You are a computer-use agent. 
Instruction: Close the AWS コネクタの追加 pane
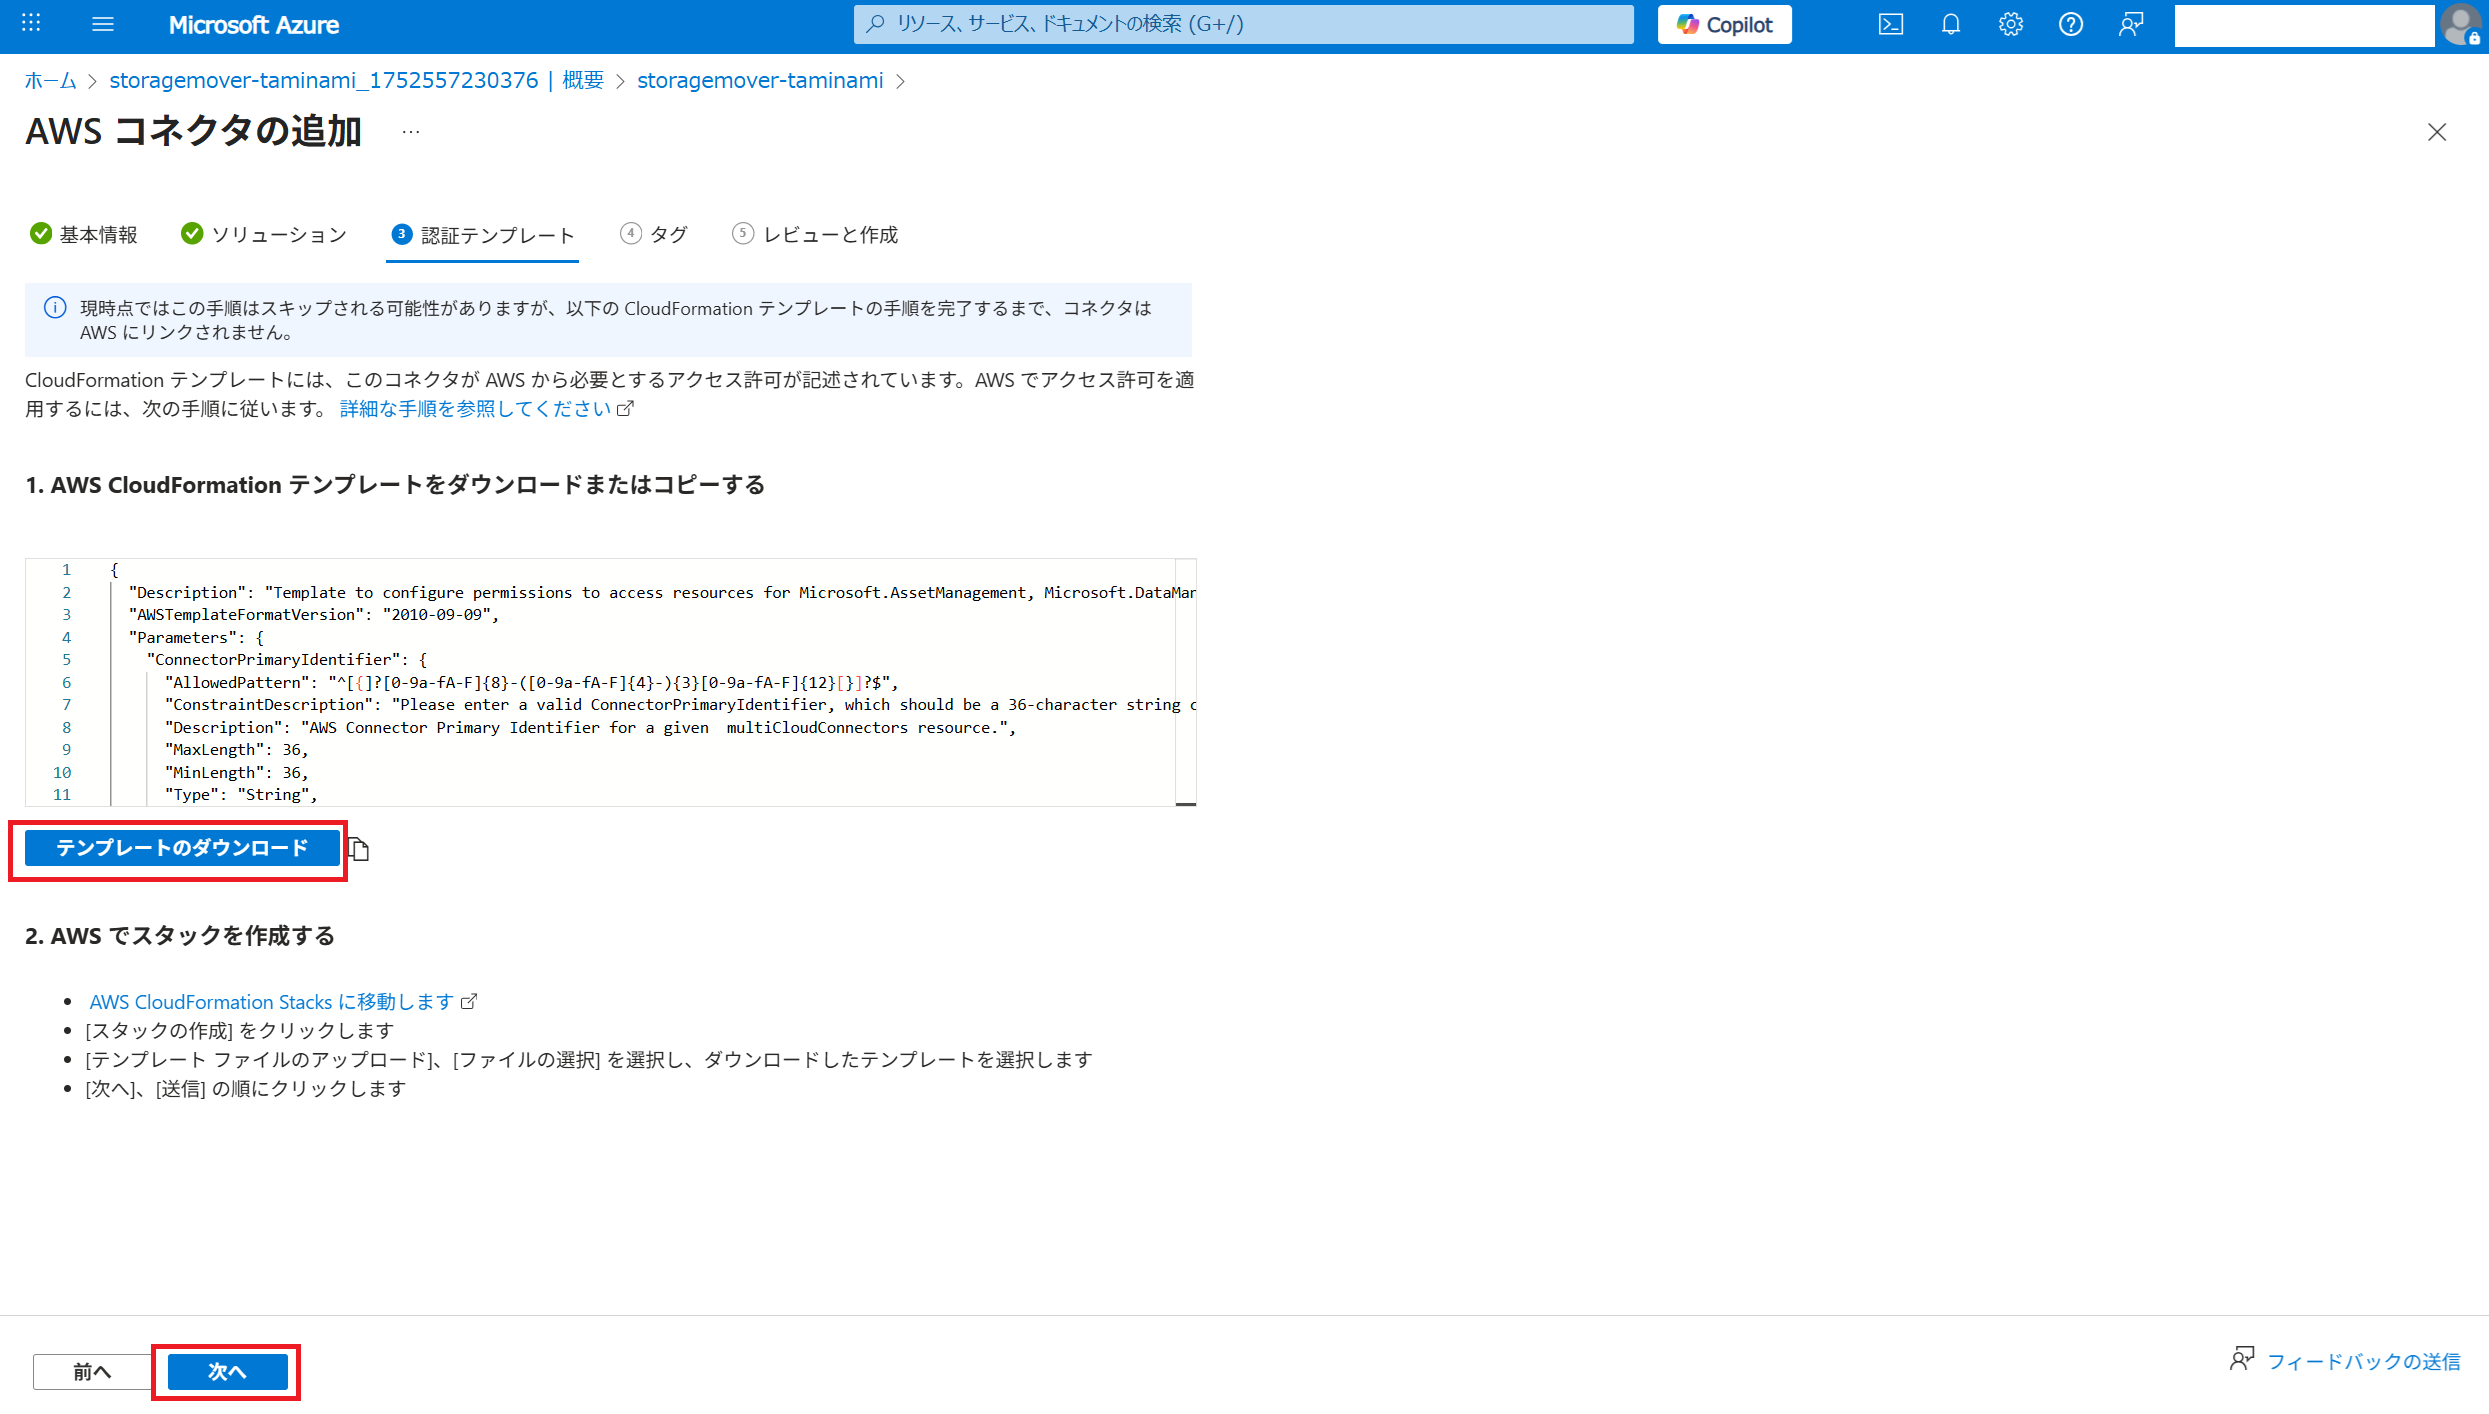(x=2437, y=132)
